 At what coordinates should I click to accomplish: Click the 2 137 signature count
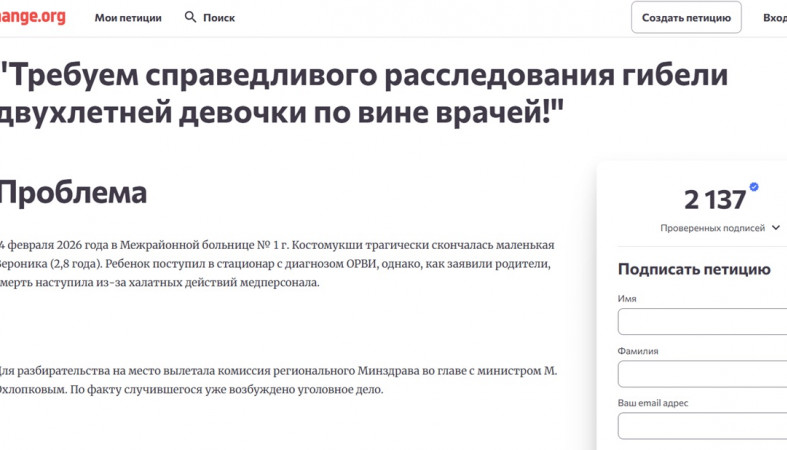pos(715,200)
